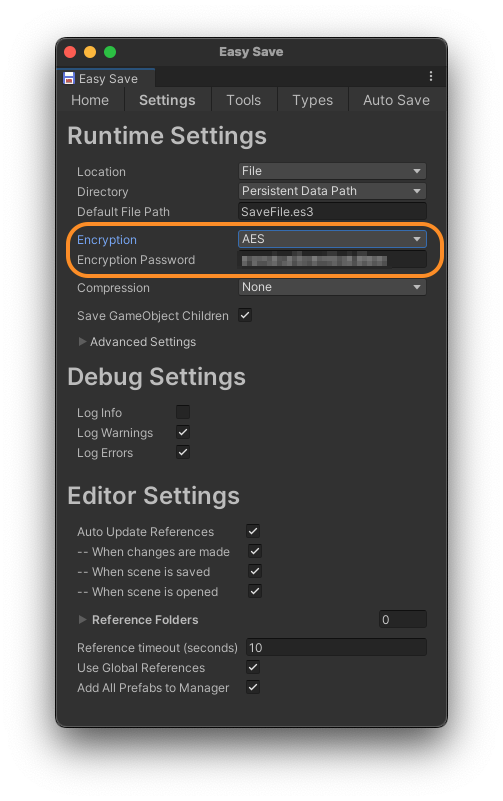
Task: Click the Editor Settings heading
Action: click(154, 496)
